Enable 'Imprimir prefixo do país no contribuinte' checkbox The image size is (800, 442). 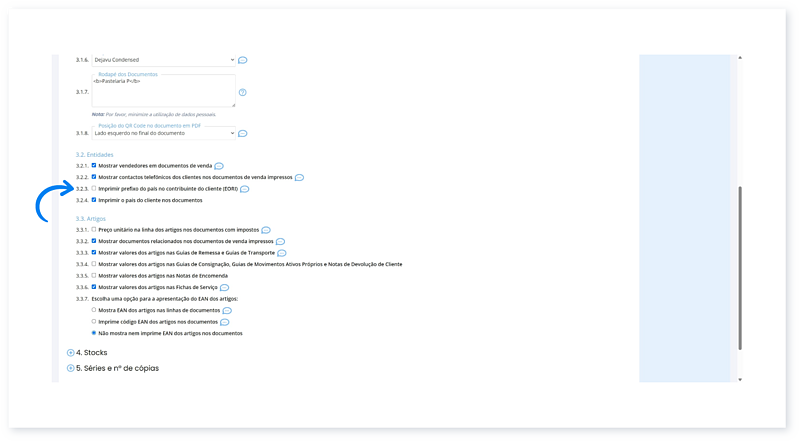[94, 188]
